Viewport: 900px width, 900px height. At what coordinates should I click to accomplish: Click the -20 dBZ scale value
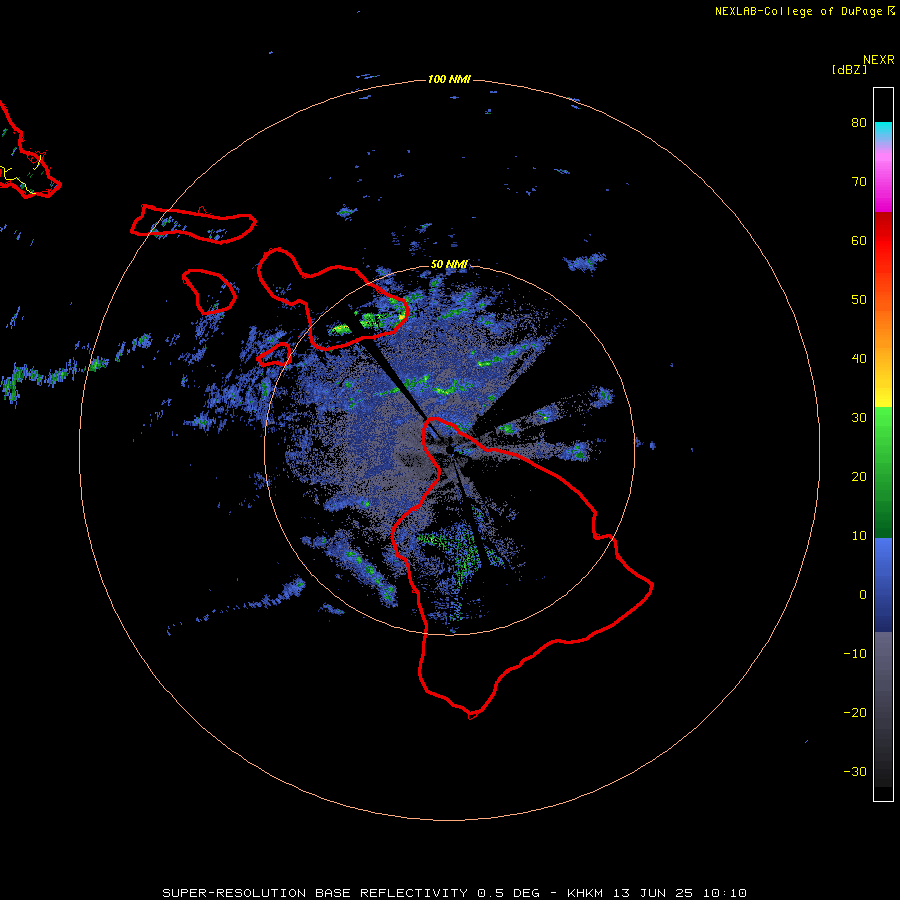[x=855, y=713]
